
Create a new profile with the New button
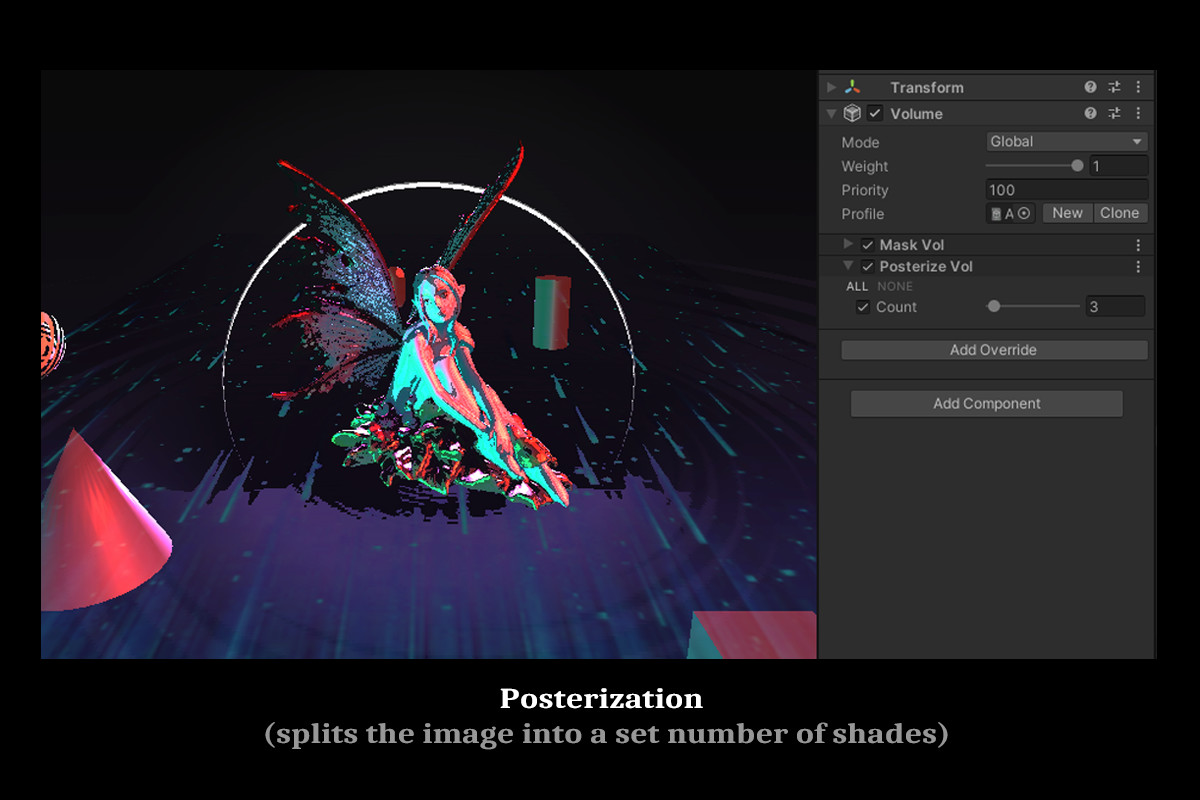[x=1067, y=212]
